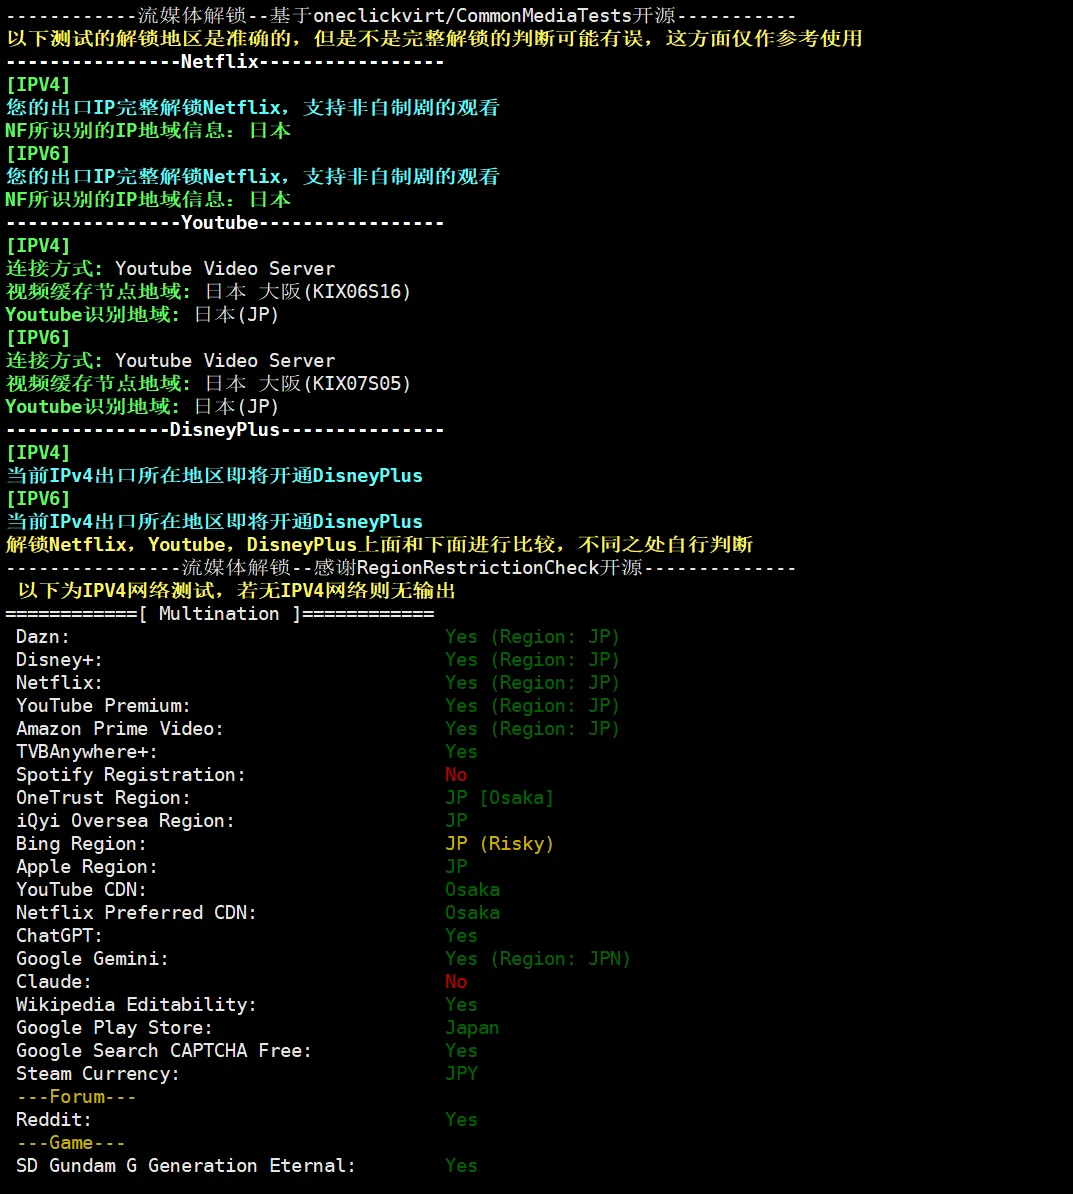The image size is (1073, 1194).
Task: Click the Bing Region: row label
Action: coord(81,844)
